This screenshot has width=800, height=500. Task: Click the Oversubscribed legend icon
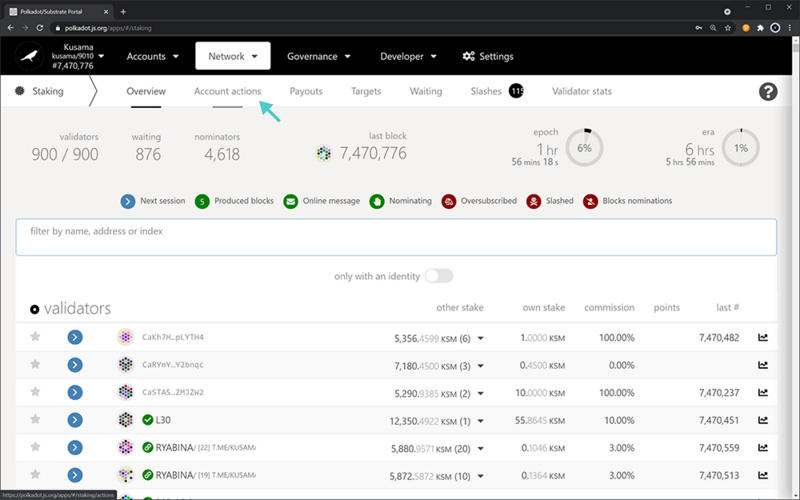click(x=449, y=202)
